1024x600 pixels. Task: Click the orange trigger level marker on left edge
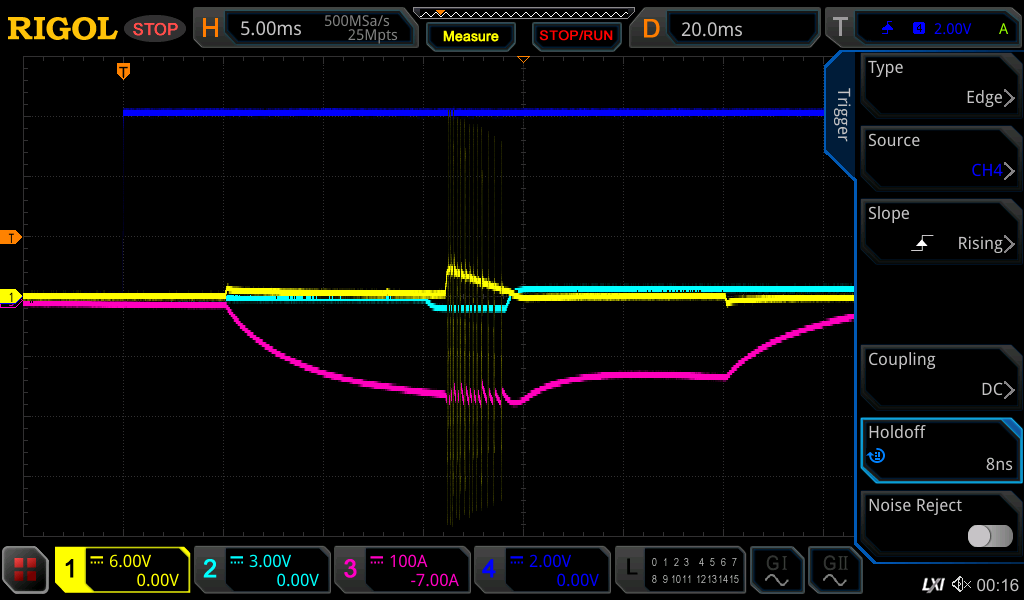(x=12, y=237)
